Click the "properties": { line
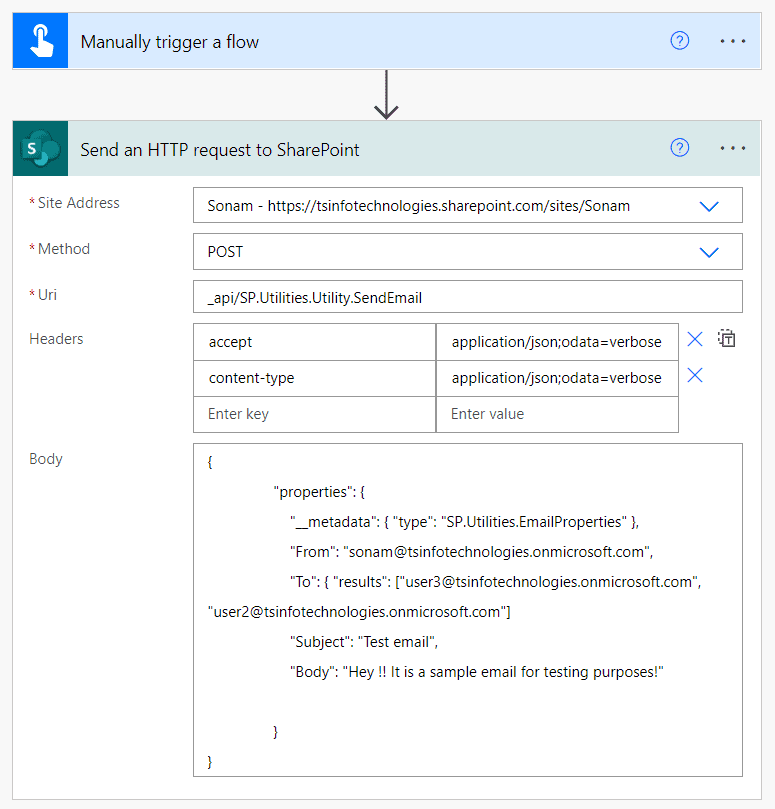This screenshot has height=809, width=775. point(319,492)
